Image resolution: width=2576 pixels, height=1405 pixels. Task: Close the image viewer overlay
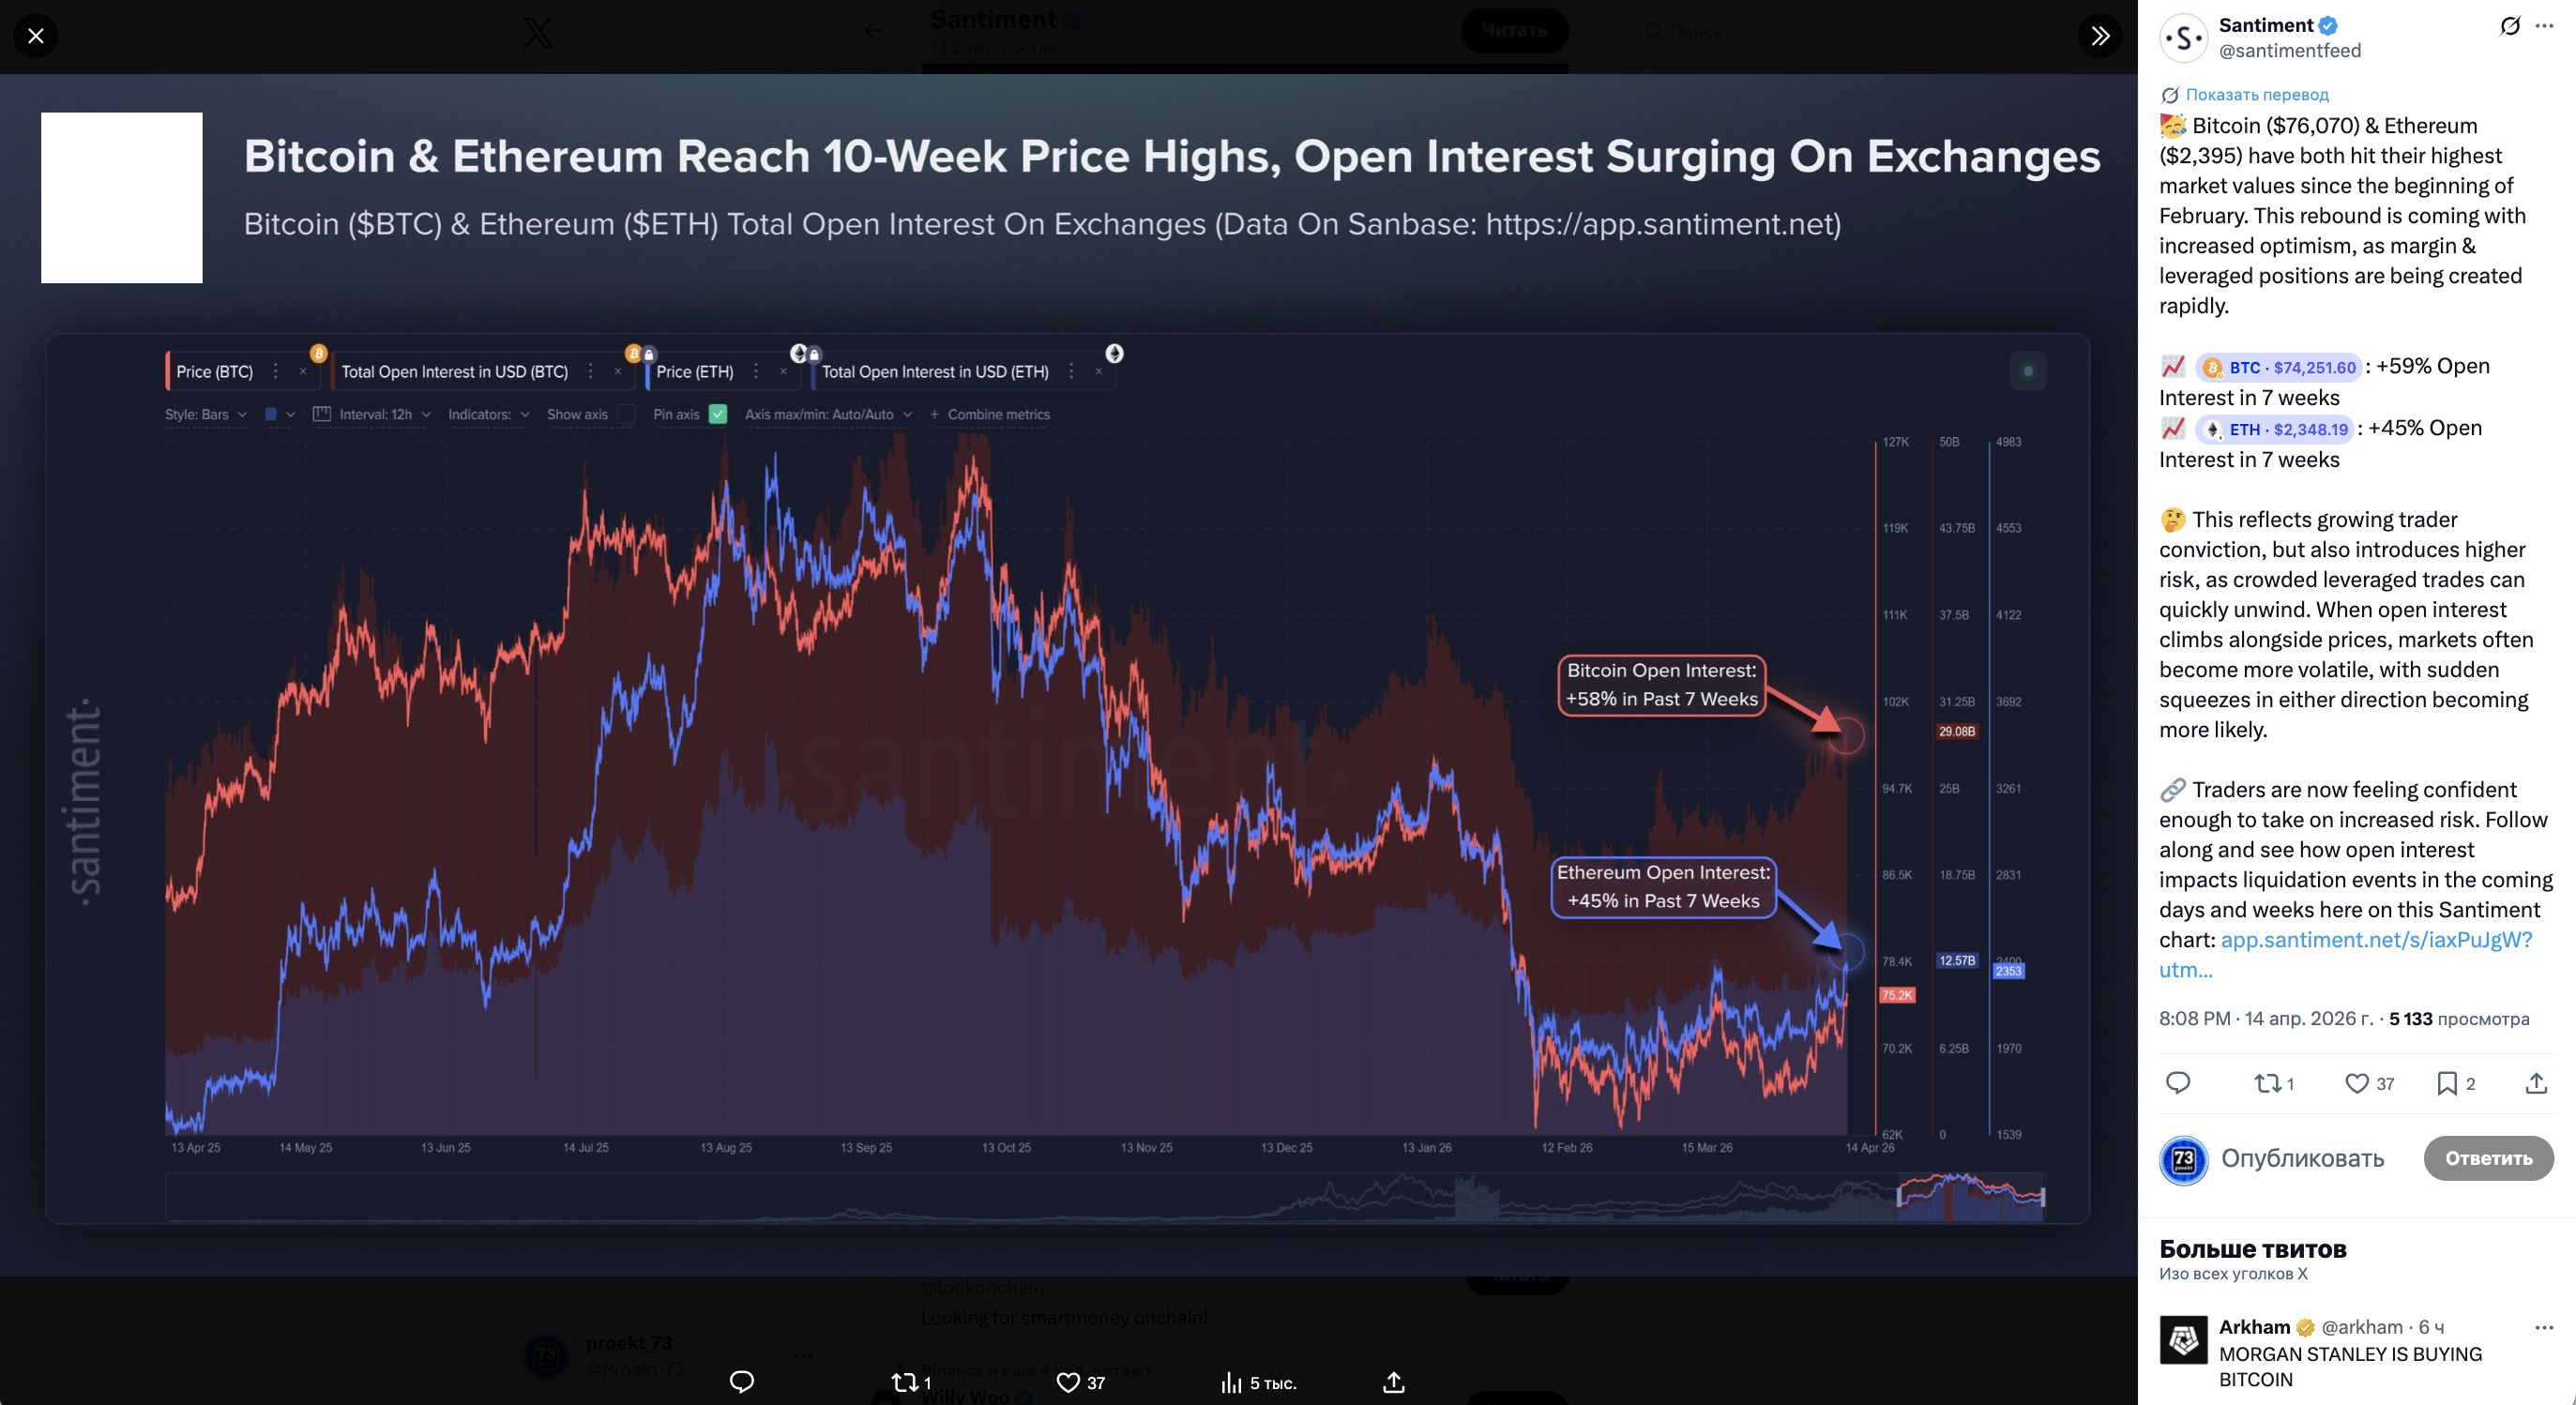click(36, 36)
